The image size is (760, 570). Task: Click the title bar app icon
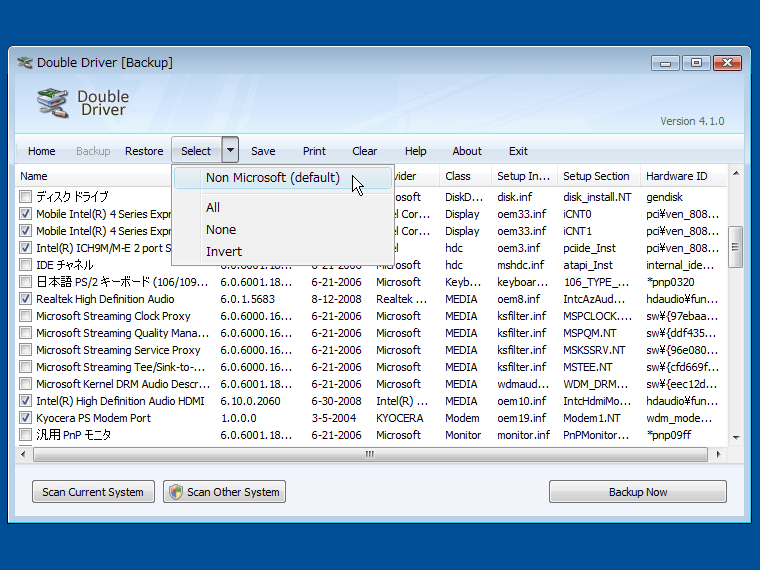tap(24, 63)
